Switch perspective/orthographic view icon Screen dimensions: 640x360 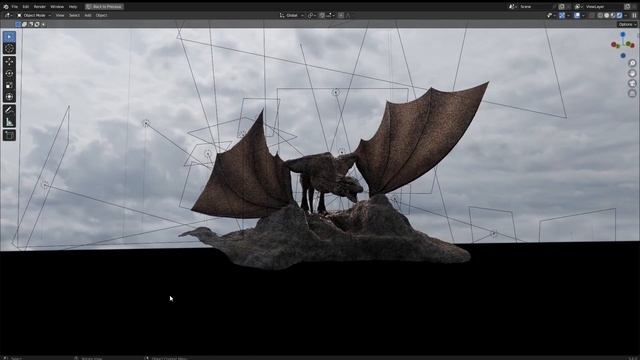point(632,93)
